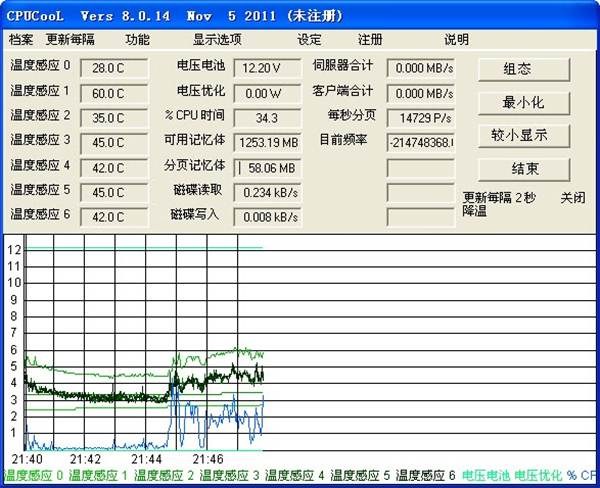
Task: Click the 电压电池 12.20 V field
Action: (x=265, y=68)
